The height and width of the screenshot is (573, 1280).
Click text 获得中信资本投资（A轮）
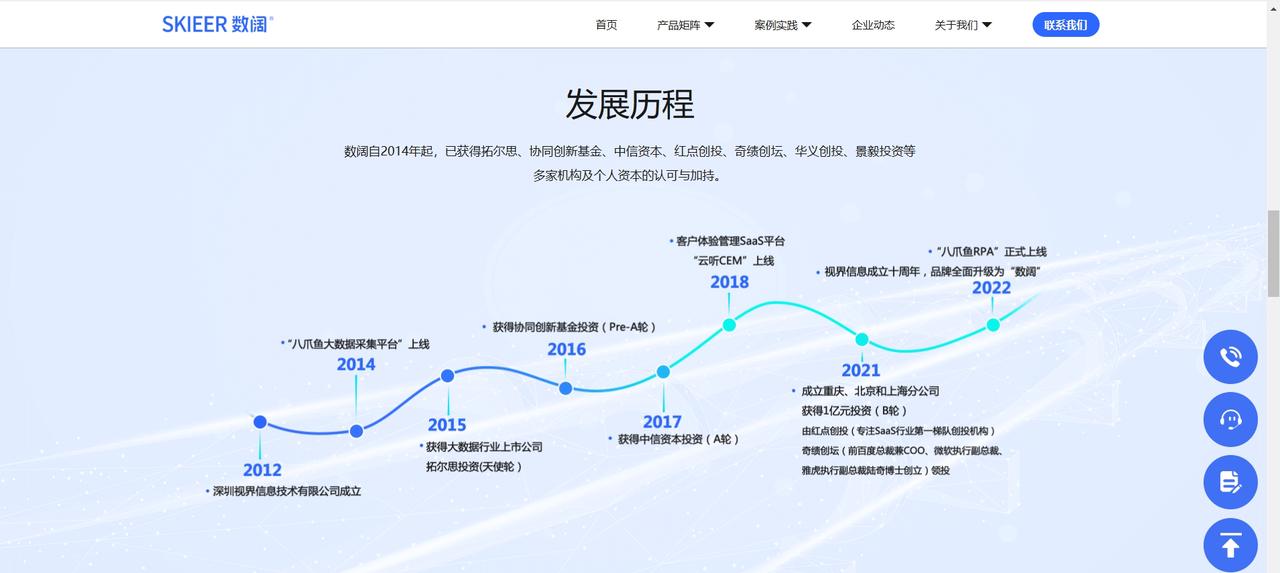point(679,439)
